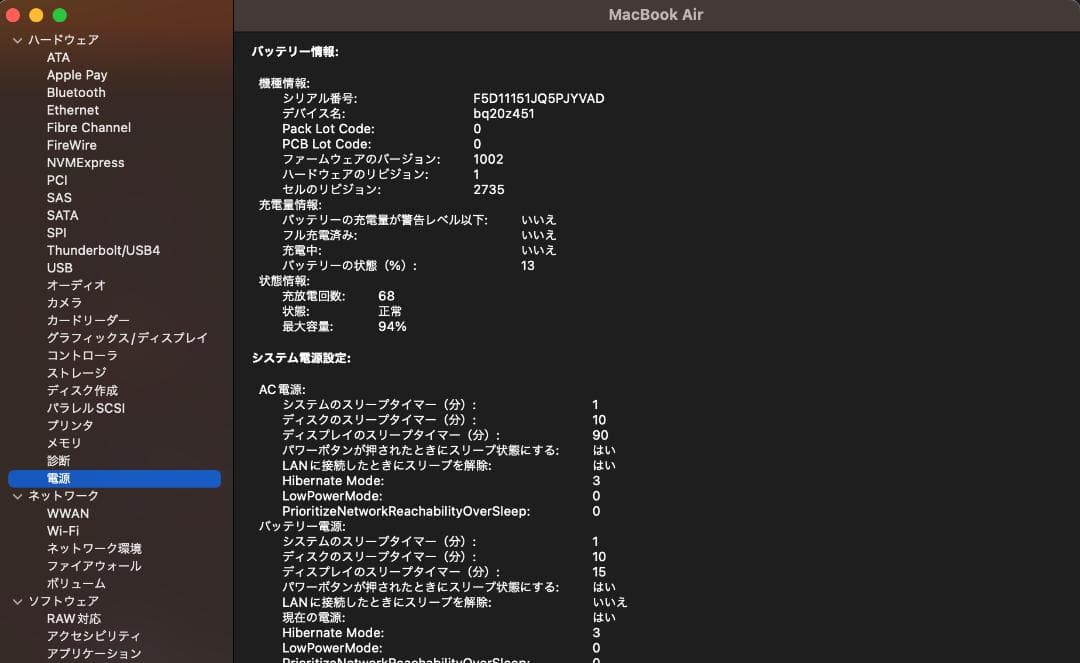Open the オーディオ entry
1080x663 pixels.
76,285
